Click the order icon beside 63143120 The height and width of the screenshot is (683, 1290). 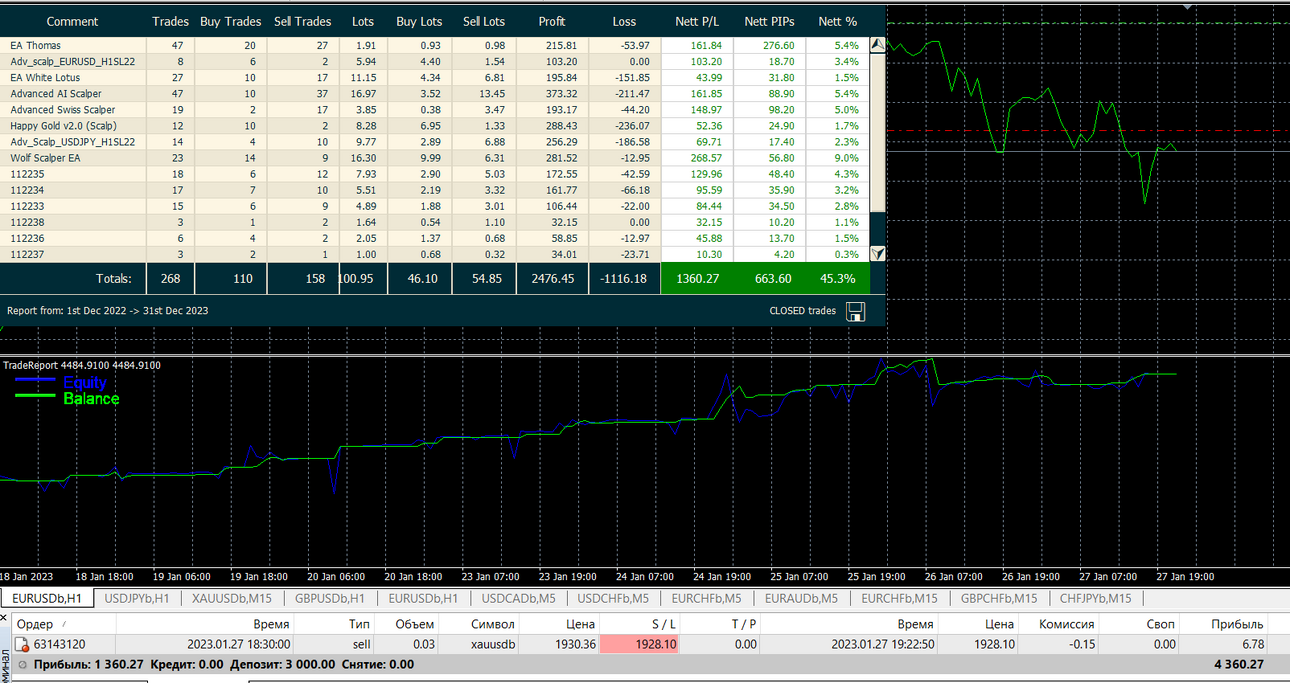tap(22, 644)
